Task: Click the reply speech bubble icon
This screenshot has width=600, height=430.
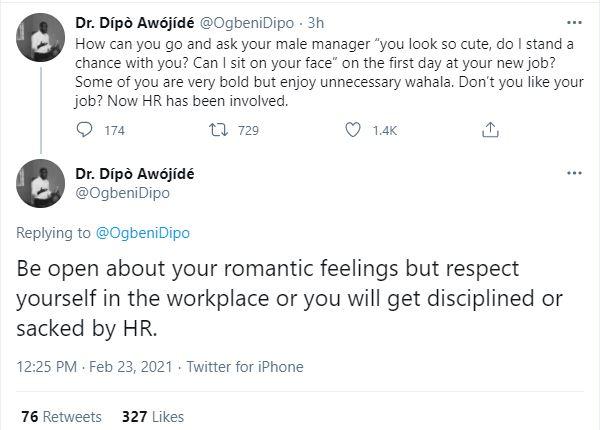Action: pyautogui.click(x=84, y=129)
